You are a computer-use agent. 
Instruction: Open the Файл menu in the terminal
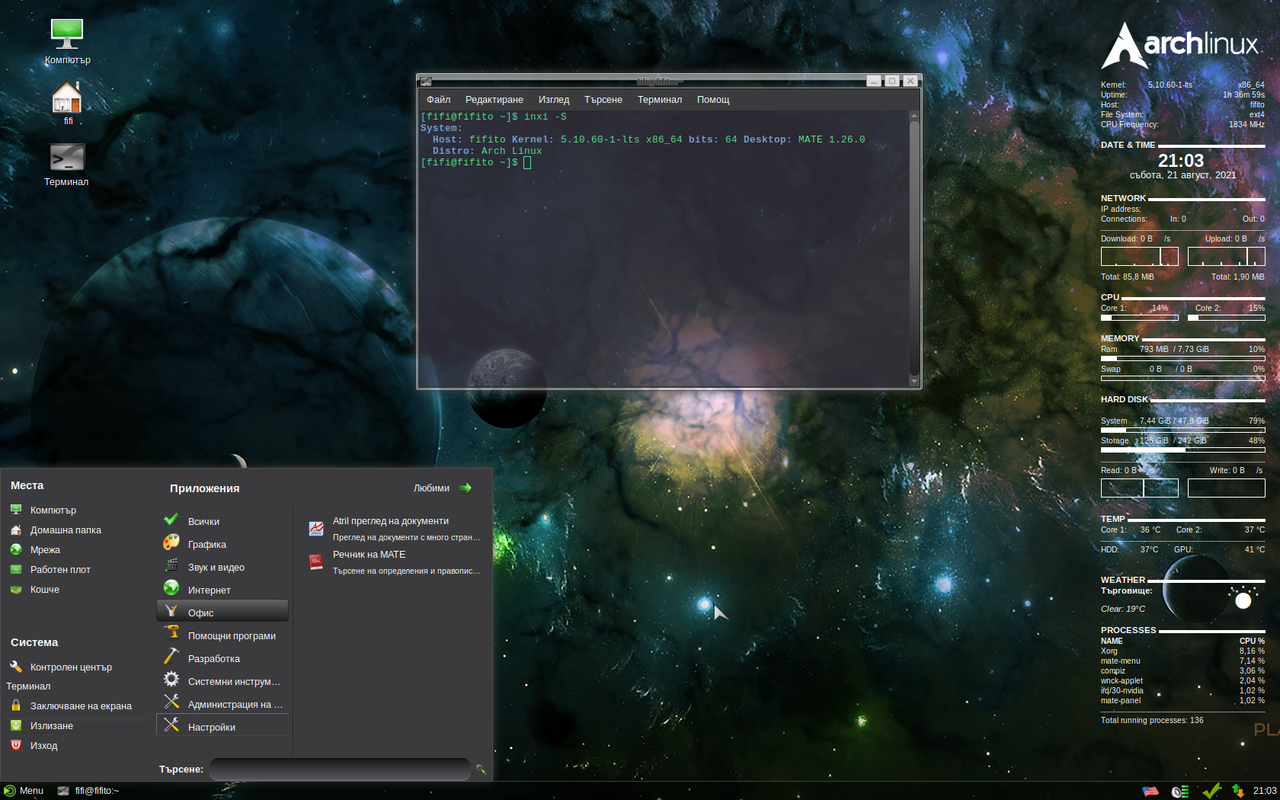[x=438, y=100]
